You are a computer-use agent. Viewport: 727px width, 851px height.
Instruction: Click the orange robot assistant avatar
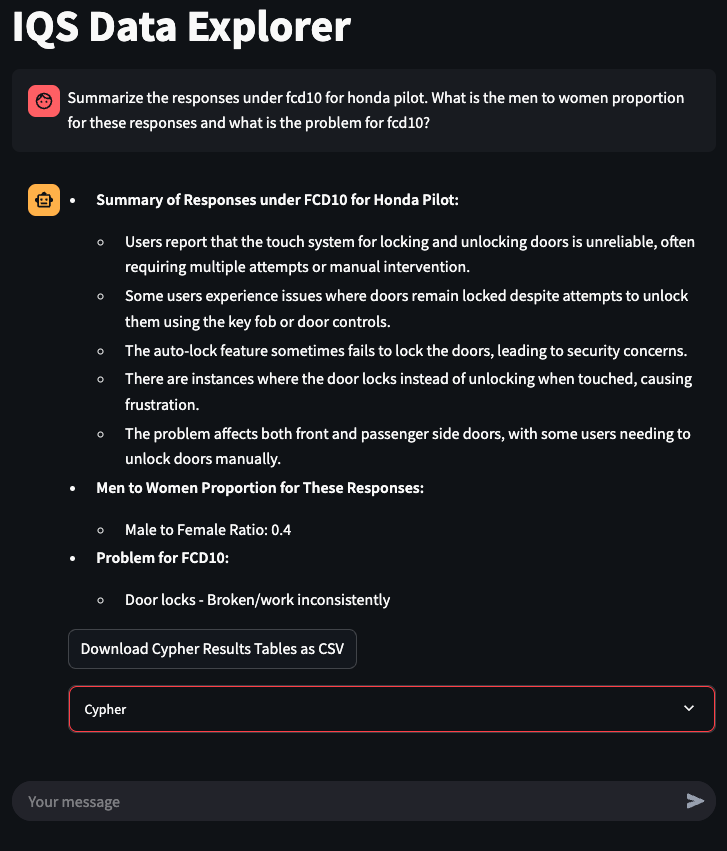[44, 200]
